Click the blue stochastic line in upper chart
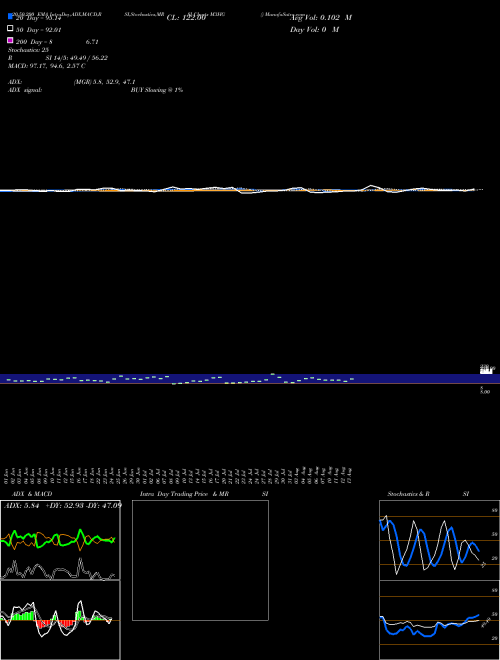The height and width of the screenshot is (660, 500). tap(428, 544)
